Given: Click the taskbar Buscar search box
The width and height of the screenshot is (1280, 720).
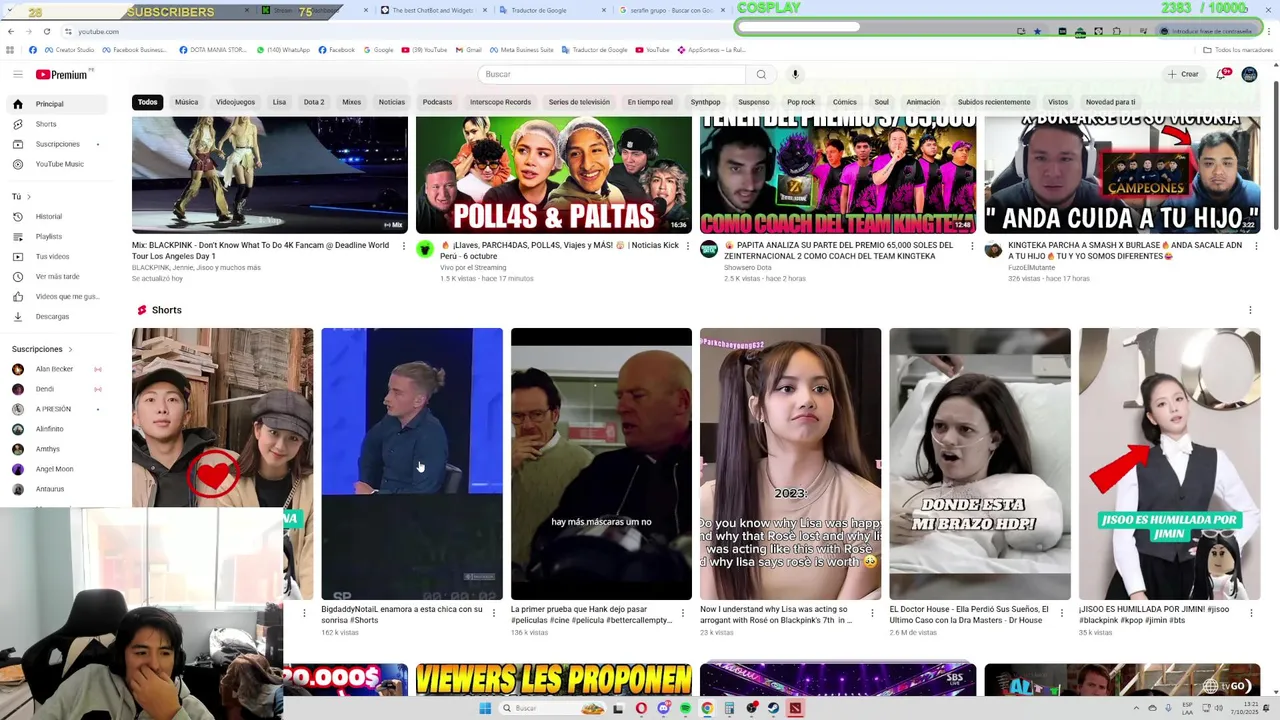Looking at the screenshot, I should tap(552, 708).
